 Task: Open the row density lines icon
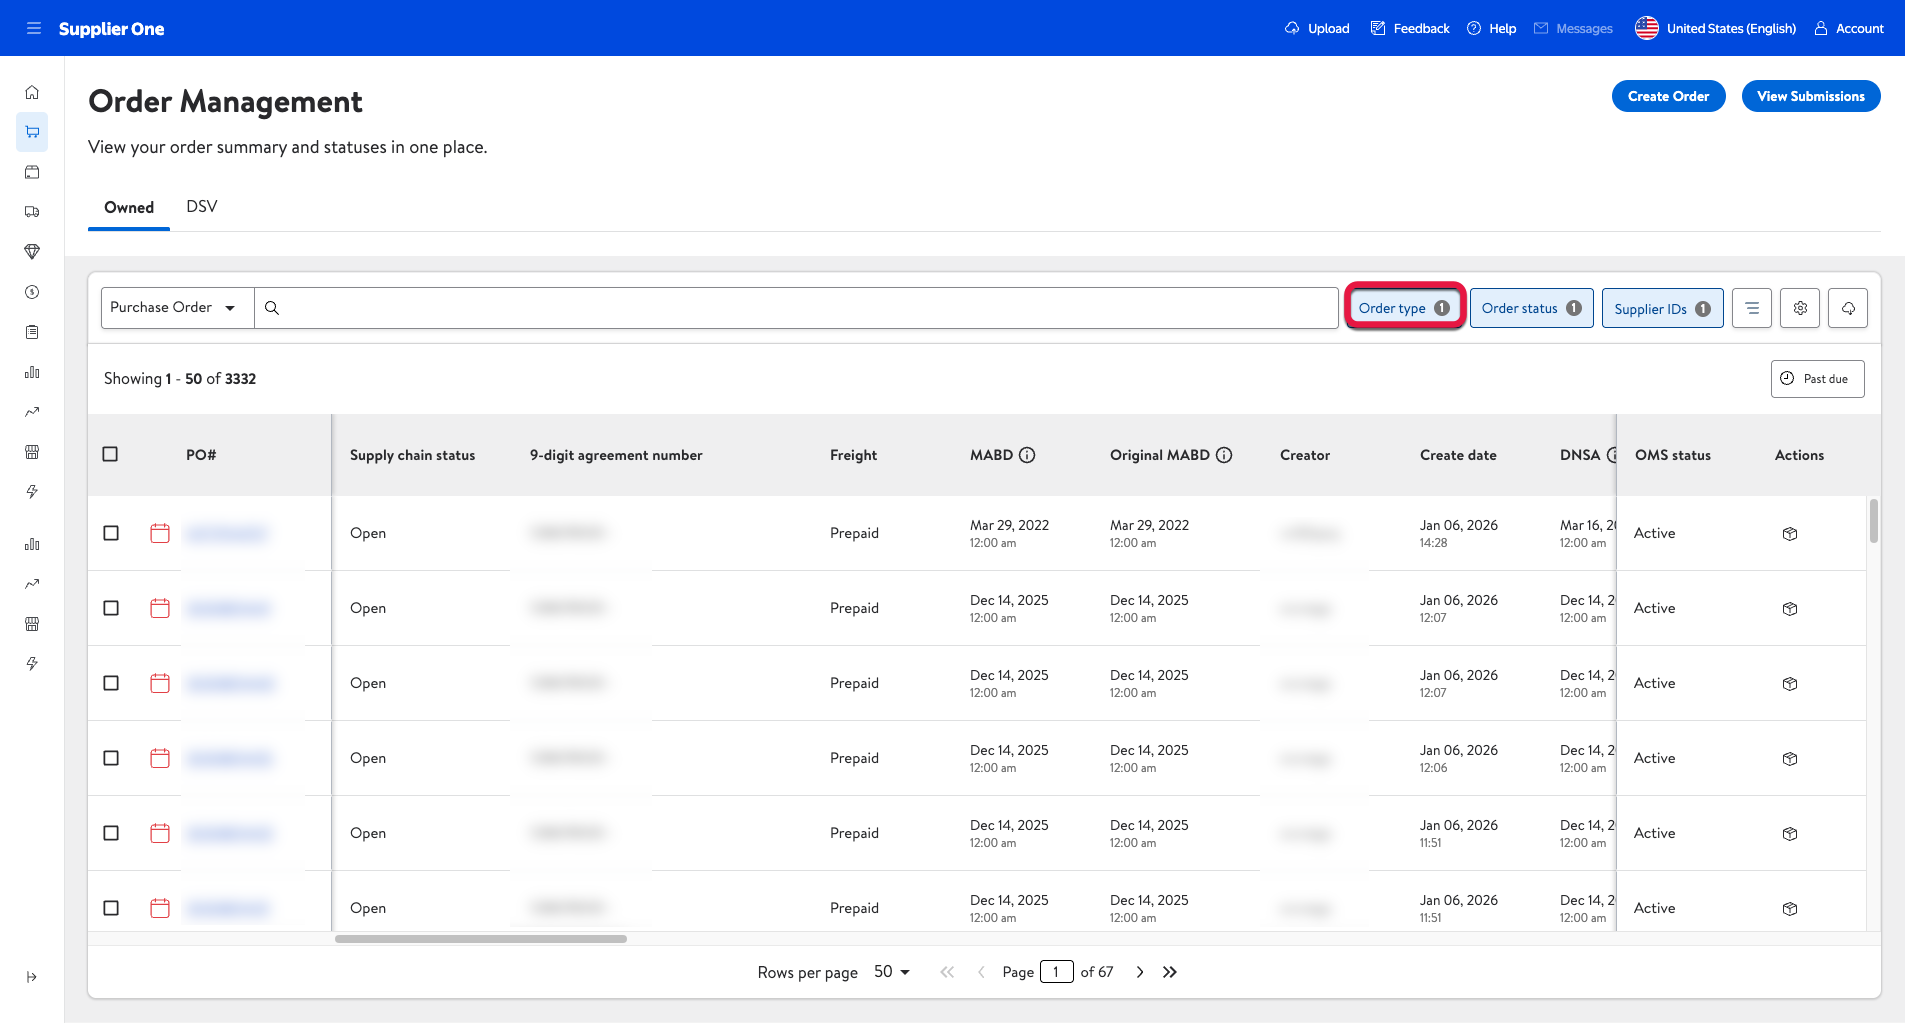[1752, 308]
